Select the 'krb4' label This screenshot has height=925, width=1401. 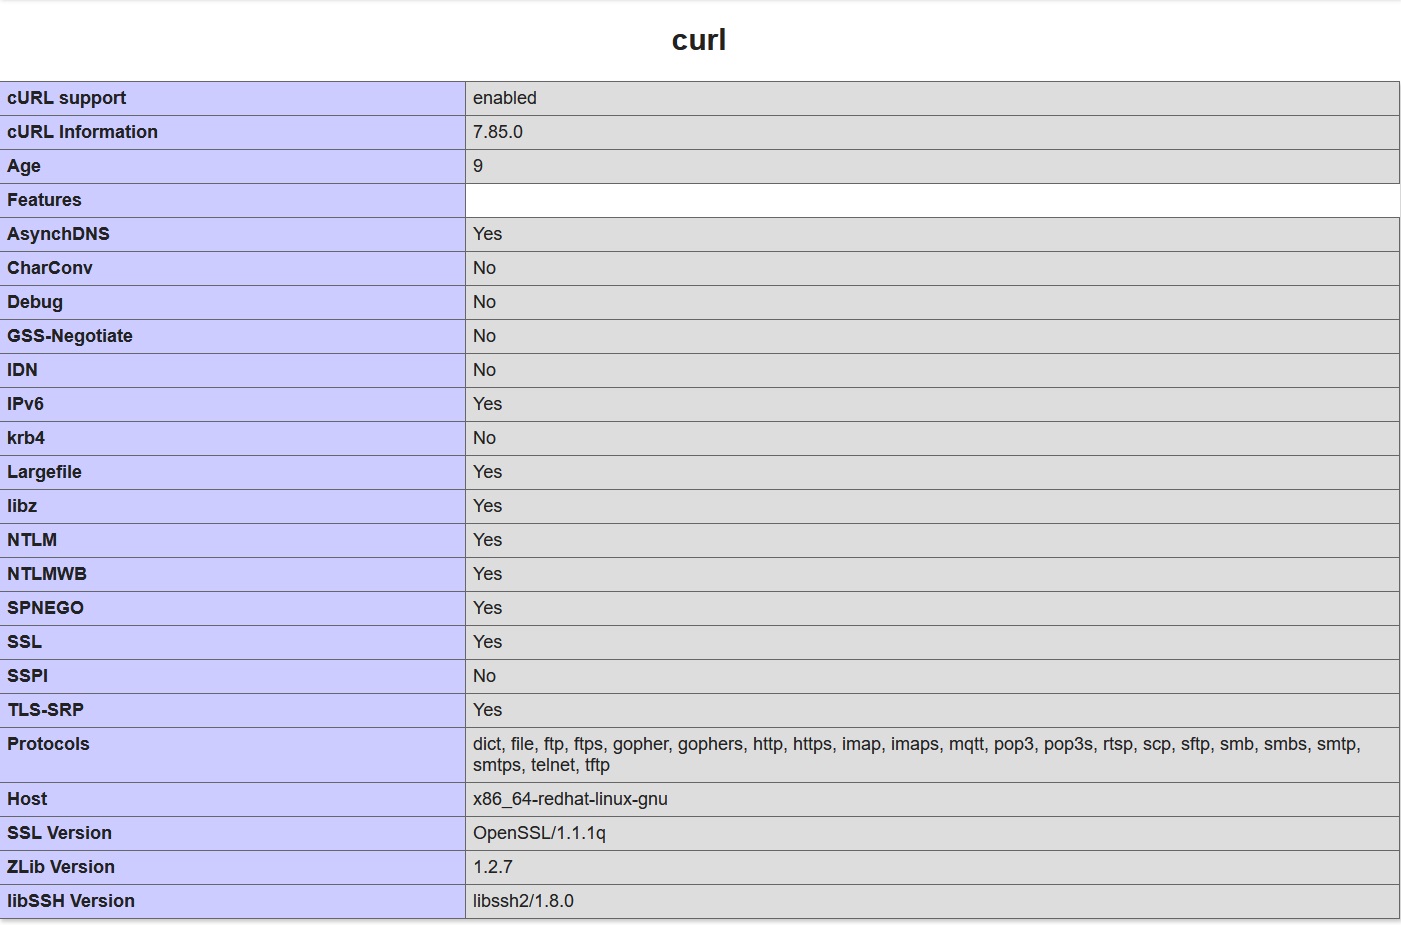coord(26,438)
